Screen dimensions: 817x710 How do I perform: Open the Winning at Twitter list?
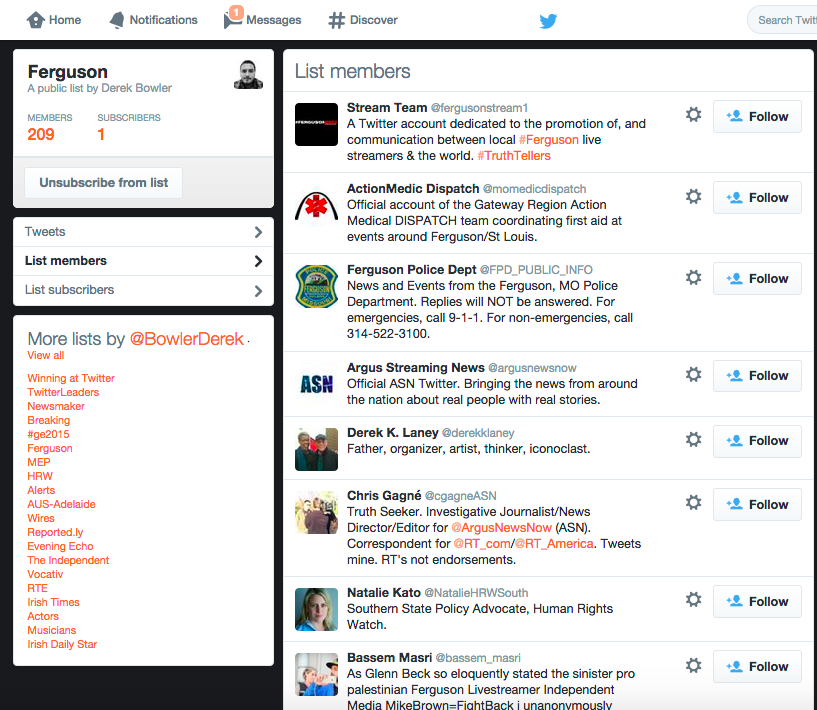click(x=71, y=378)
